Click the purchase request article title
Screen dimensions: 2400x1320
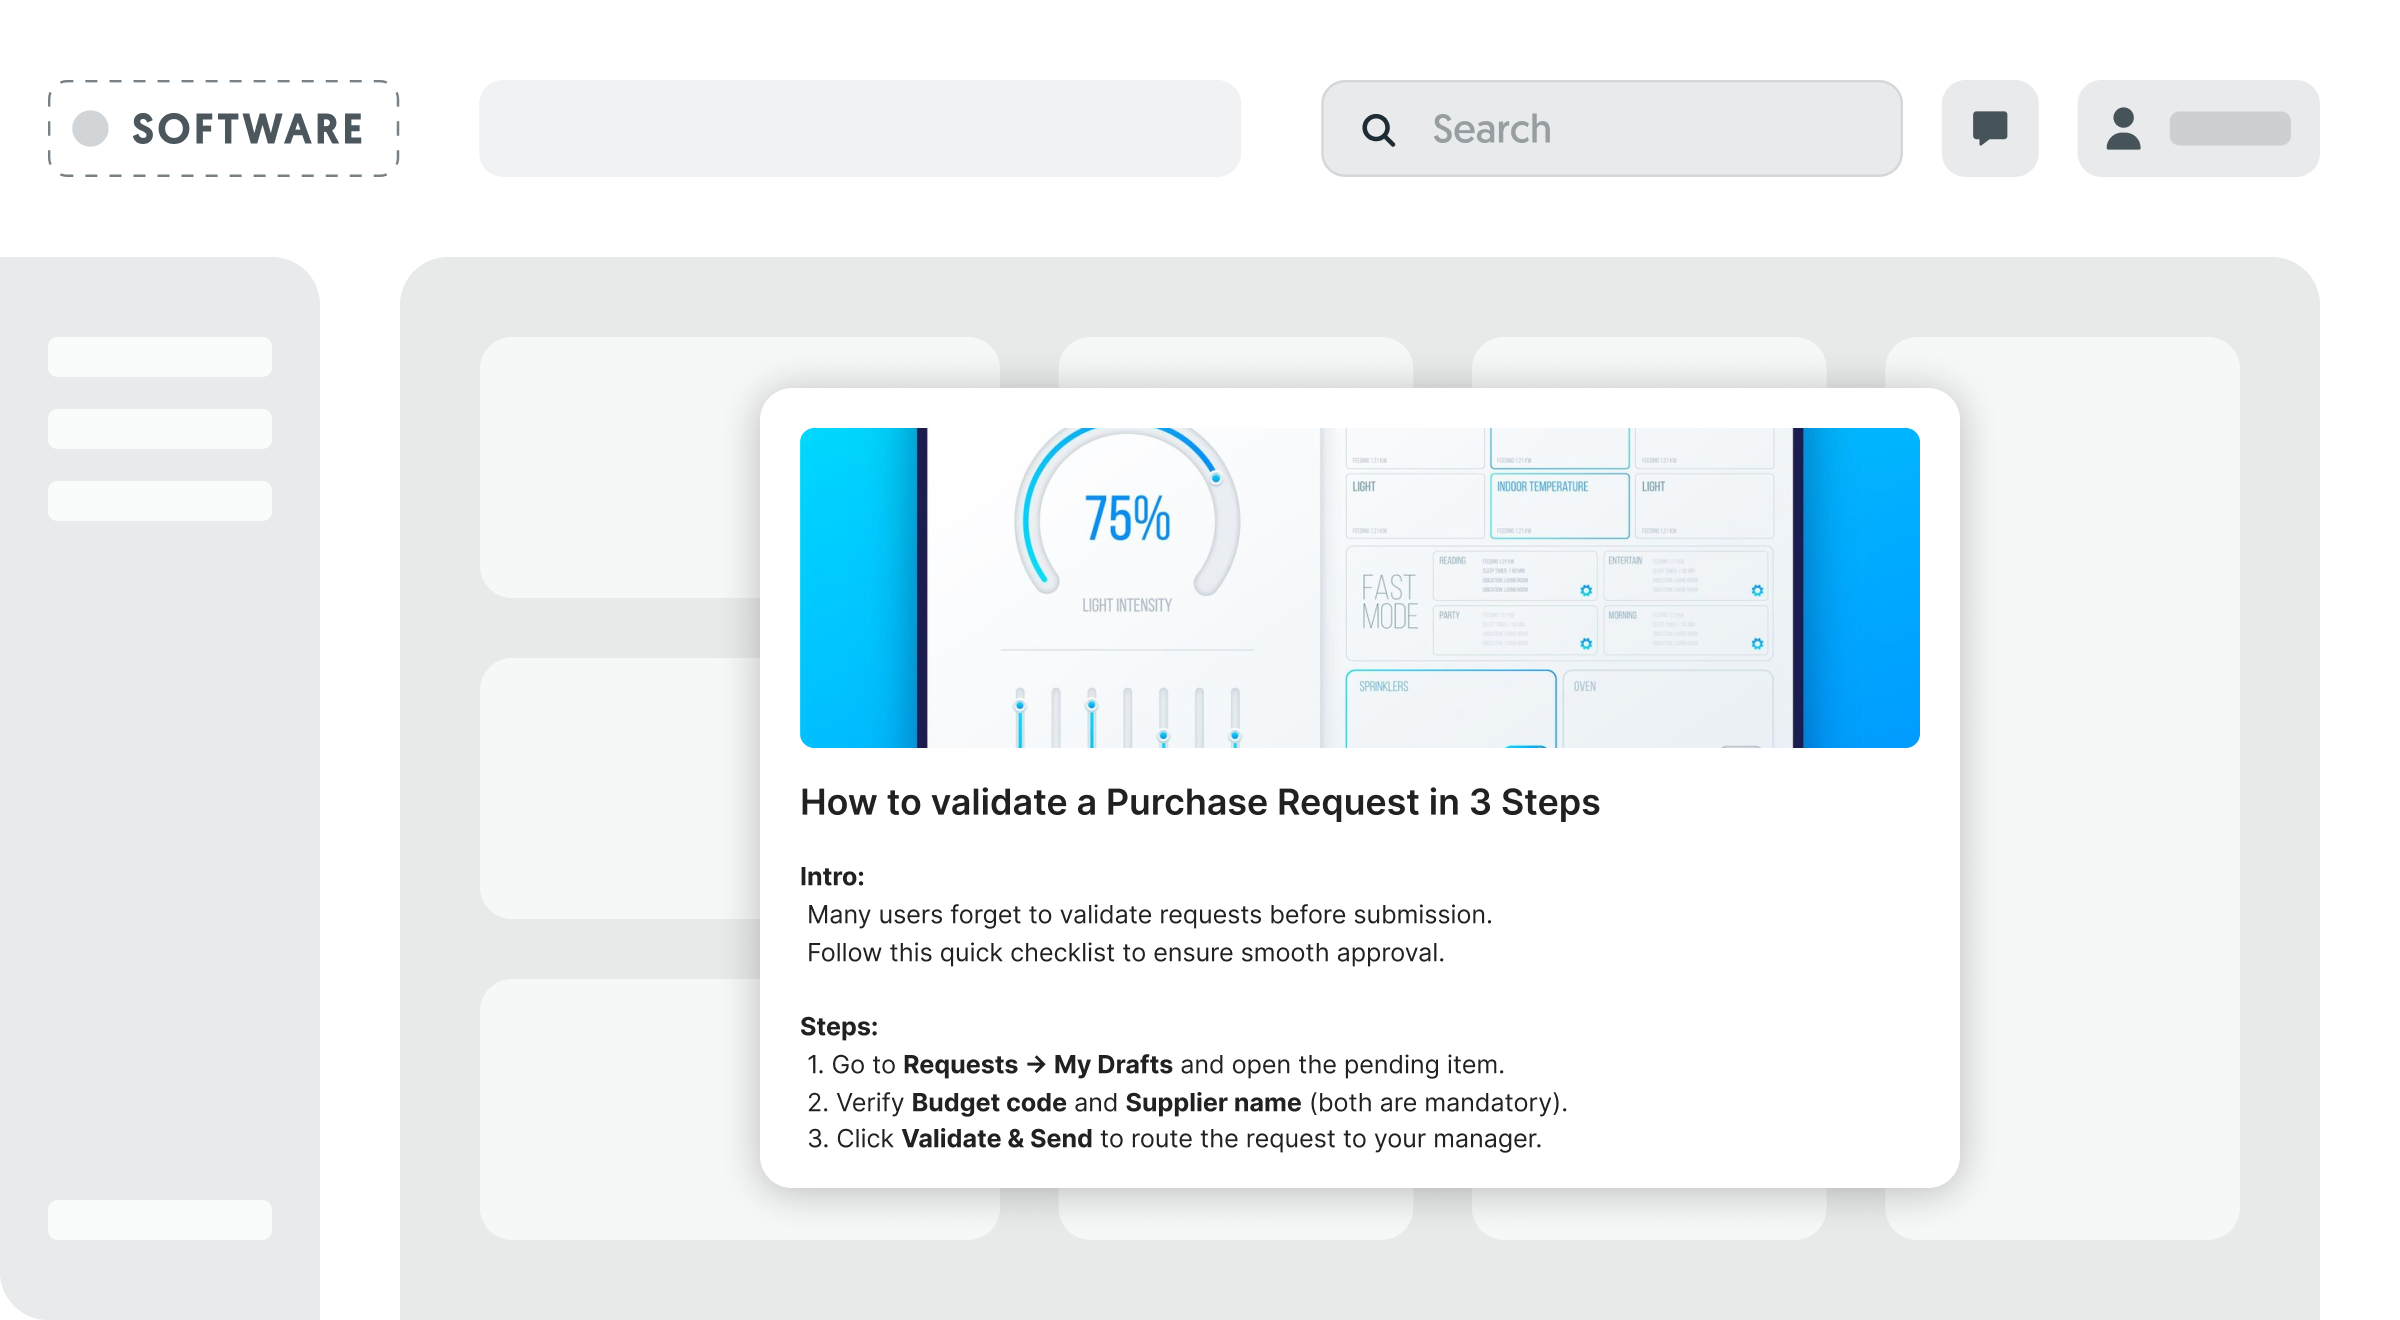1199,803
